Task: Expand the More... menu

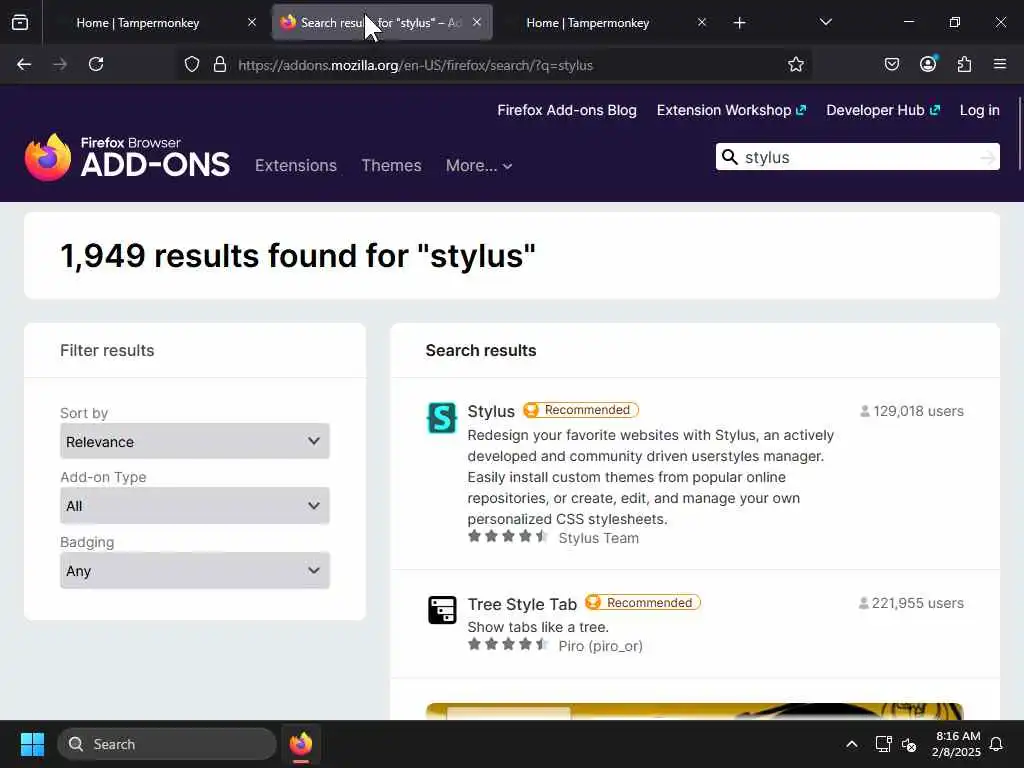Action: [479, 165]
